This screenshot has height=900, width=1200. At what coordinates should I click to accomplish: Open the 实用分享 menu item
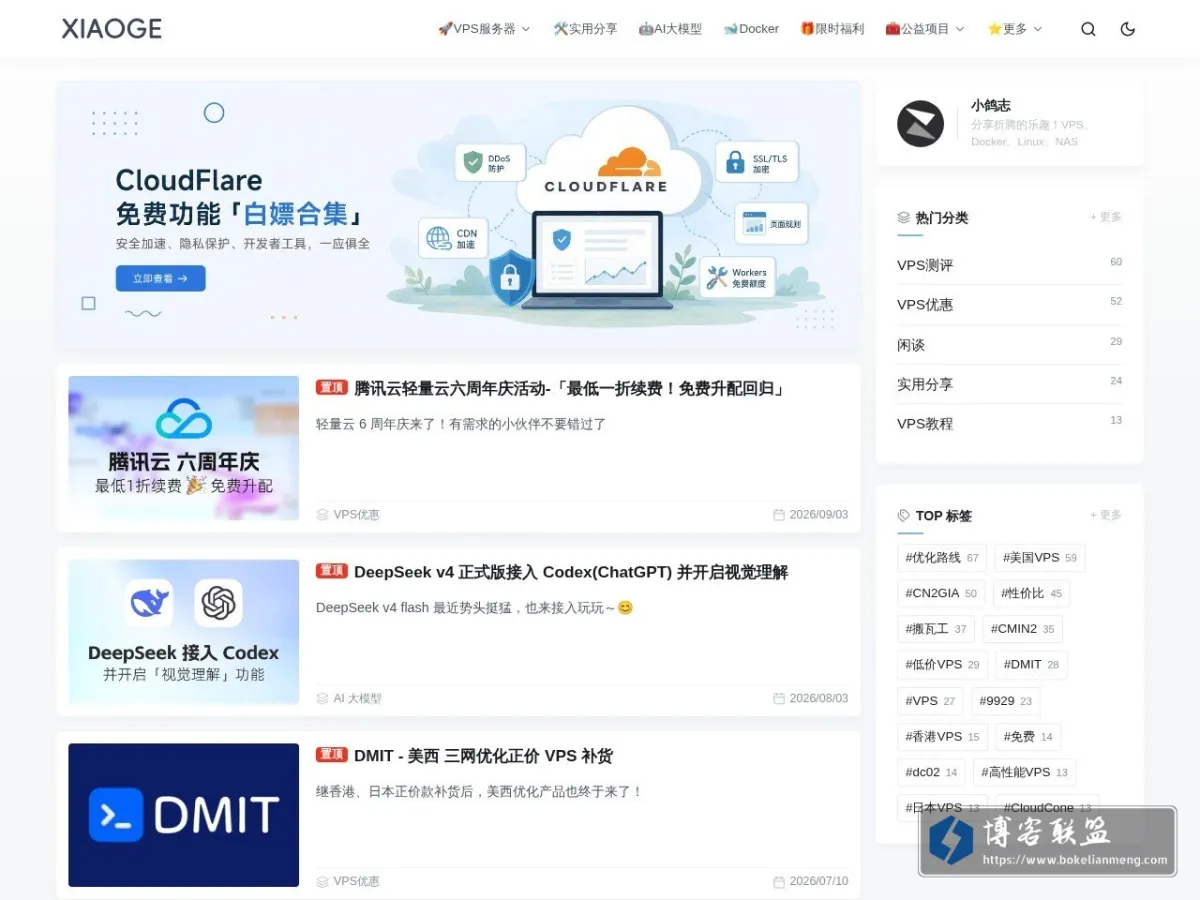(586, 29)
